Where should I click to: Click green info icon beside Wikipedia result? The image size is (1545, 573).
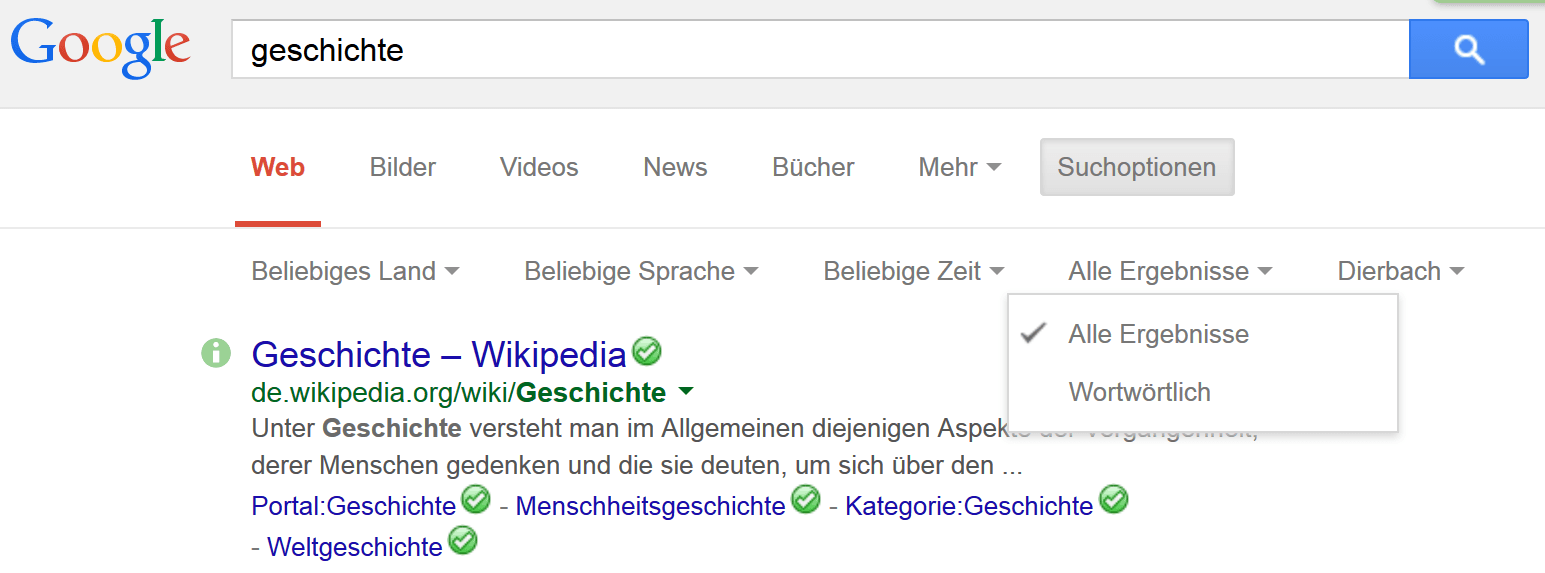pos(216,353)
